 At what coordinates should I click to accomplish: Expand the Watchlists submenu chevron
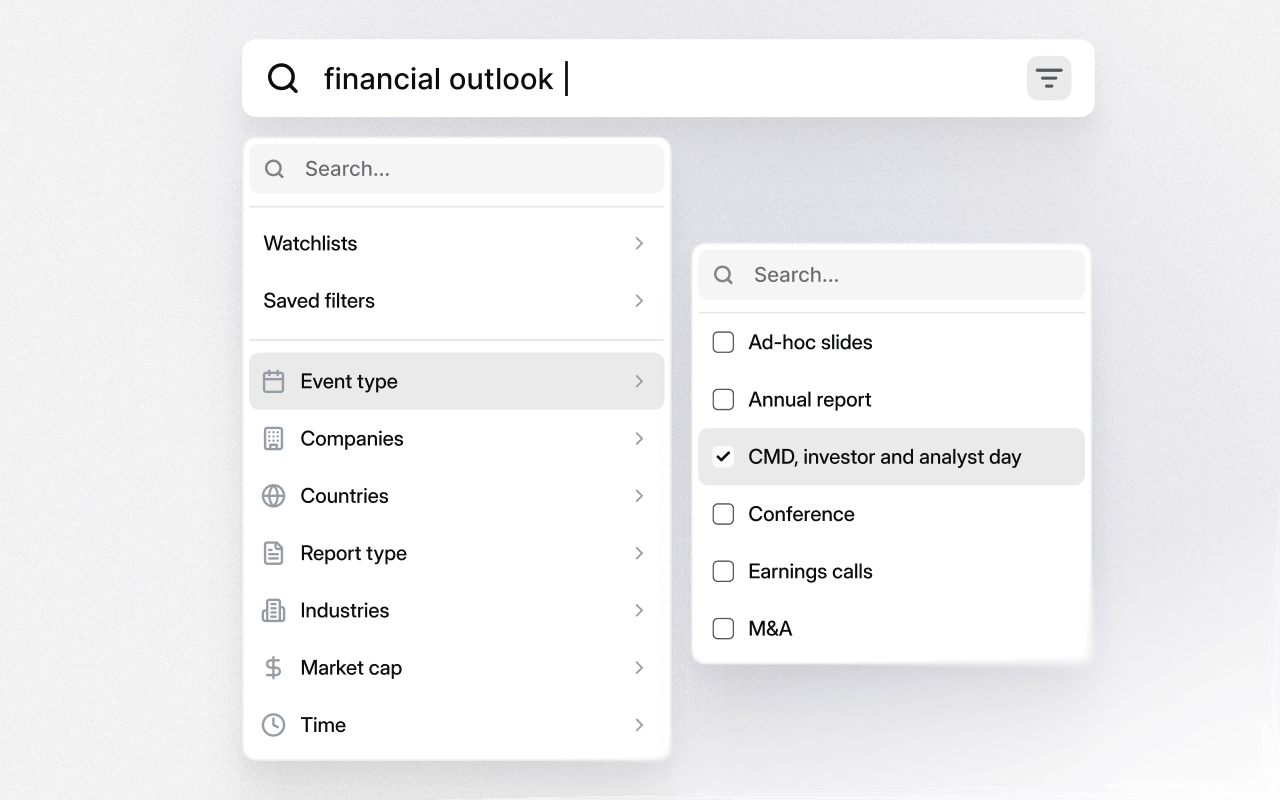639,243
